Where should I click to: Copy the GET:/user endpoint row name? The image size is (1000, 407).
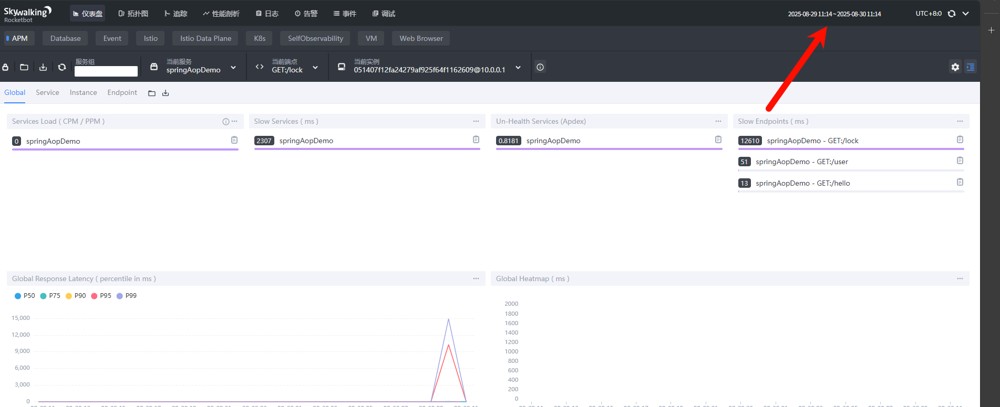(x=960, y=161)
